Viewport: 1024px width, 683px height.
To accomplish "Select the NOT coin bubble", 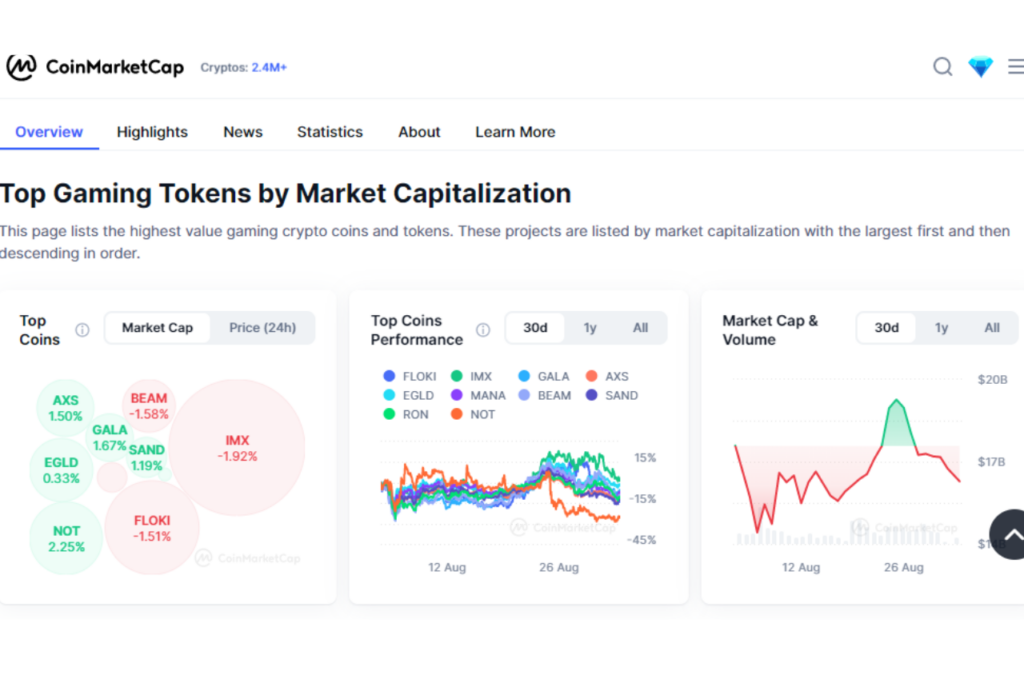I will click(x=66, y=539).
